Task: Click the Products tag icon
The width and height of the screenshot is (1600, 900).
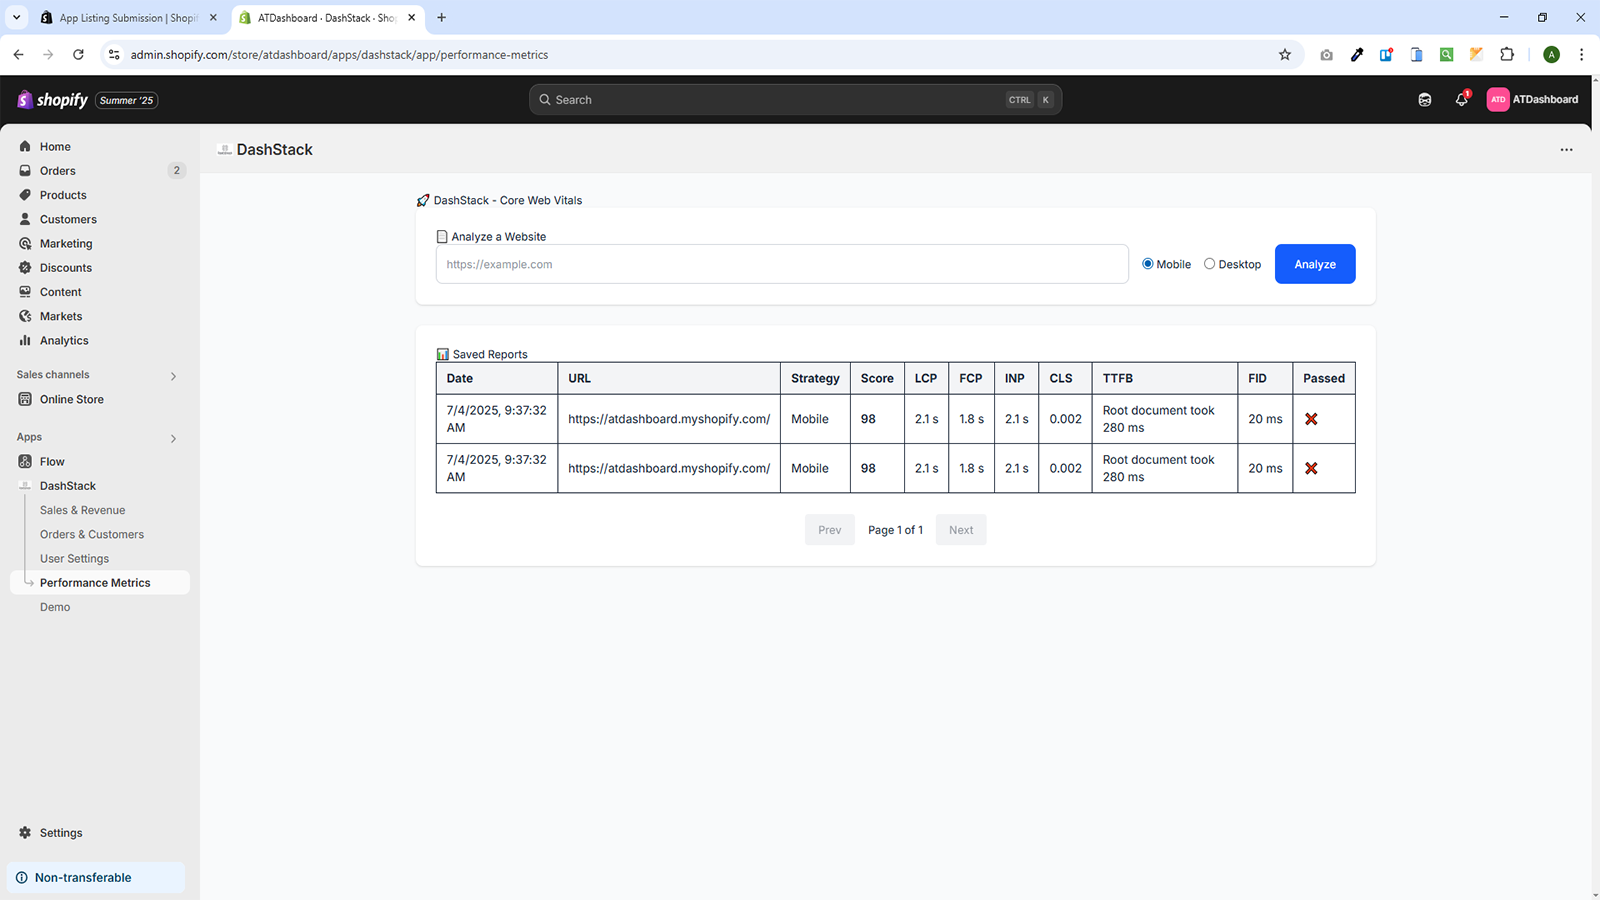Action: coord(25,195)
